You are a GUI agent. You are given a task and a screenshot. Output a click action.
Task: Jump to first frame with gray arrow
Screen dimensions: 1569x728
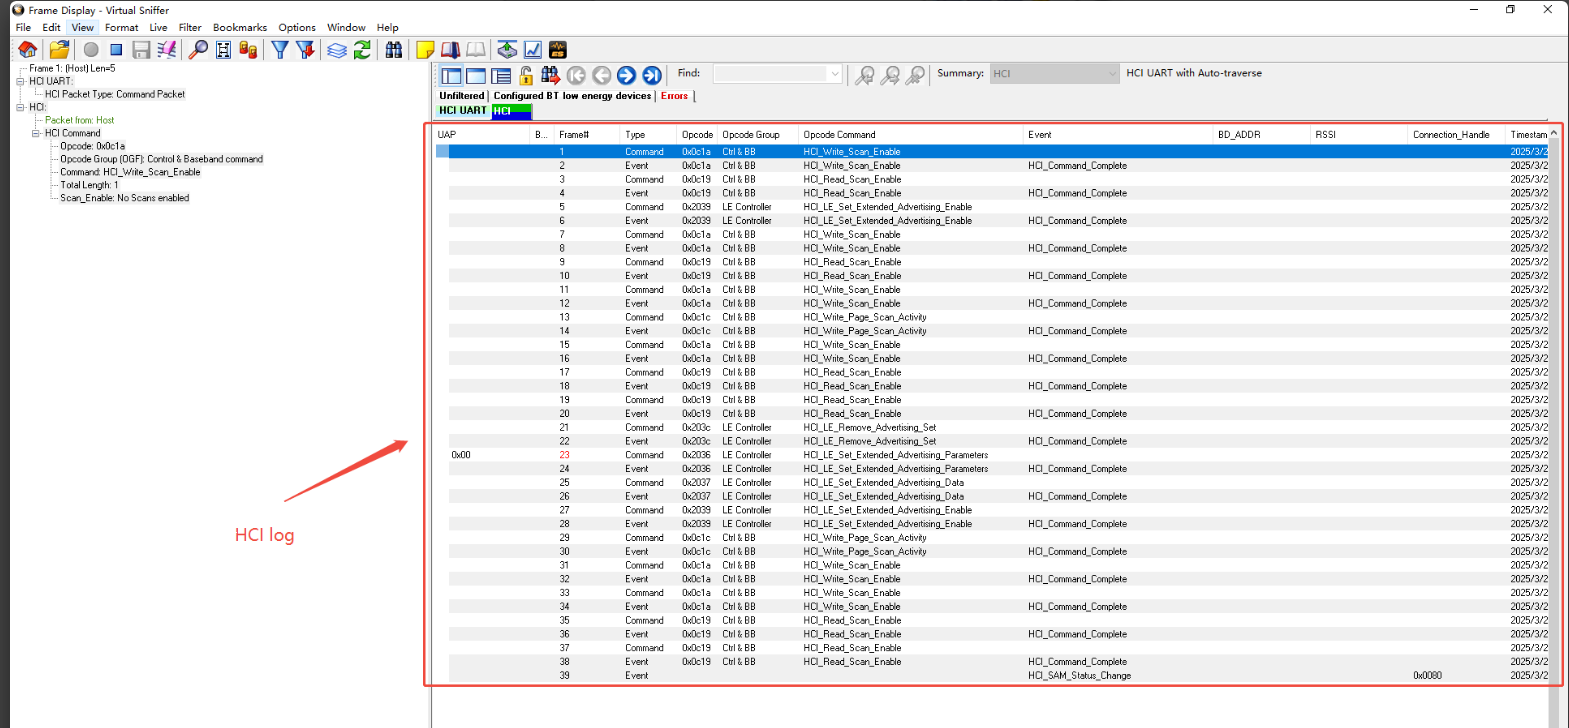pos(576,75)
